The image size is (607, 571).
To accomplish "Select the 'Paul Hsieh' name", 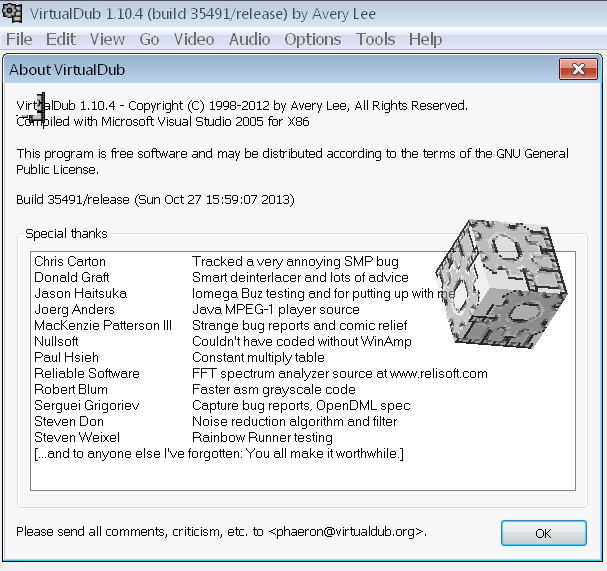I will (66, 357).
